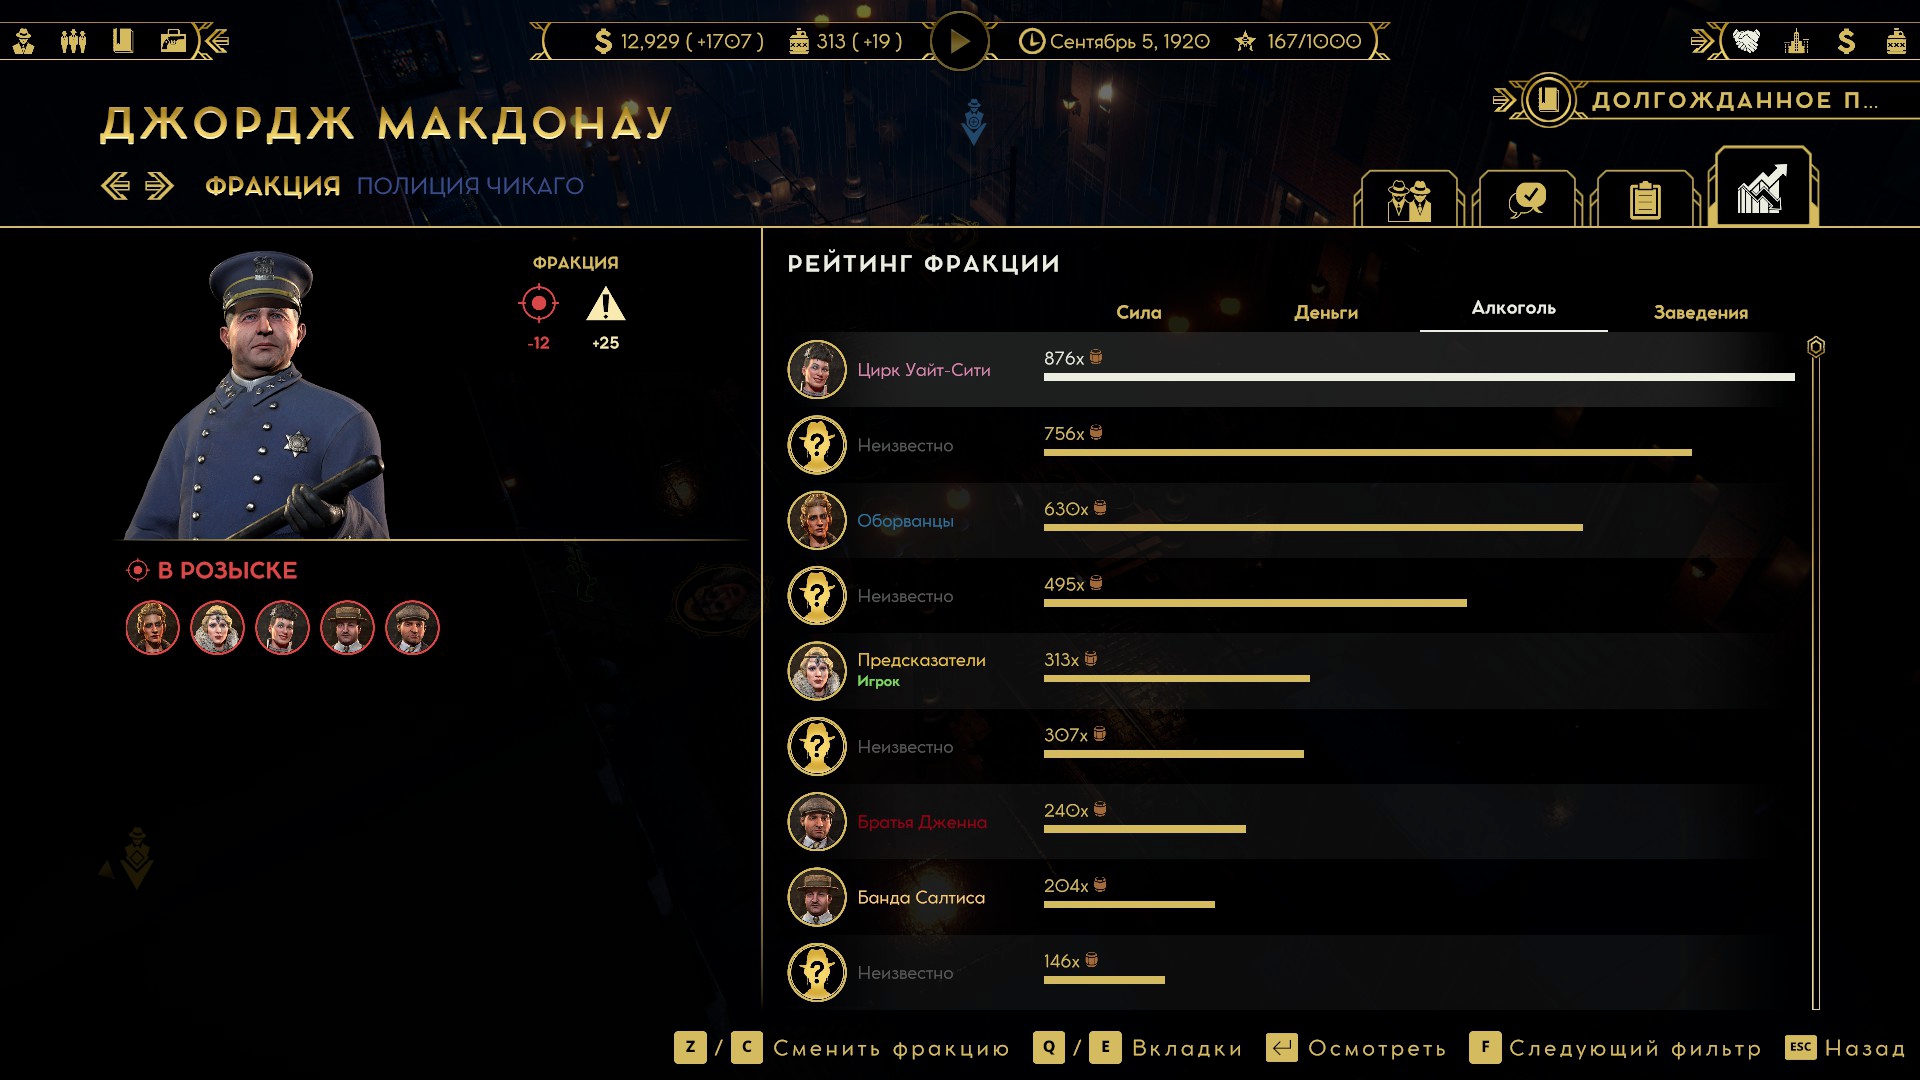1920x1080 pixels.
Task: Switch to the Заведения rating tab
Action: point(1701,312)
